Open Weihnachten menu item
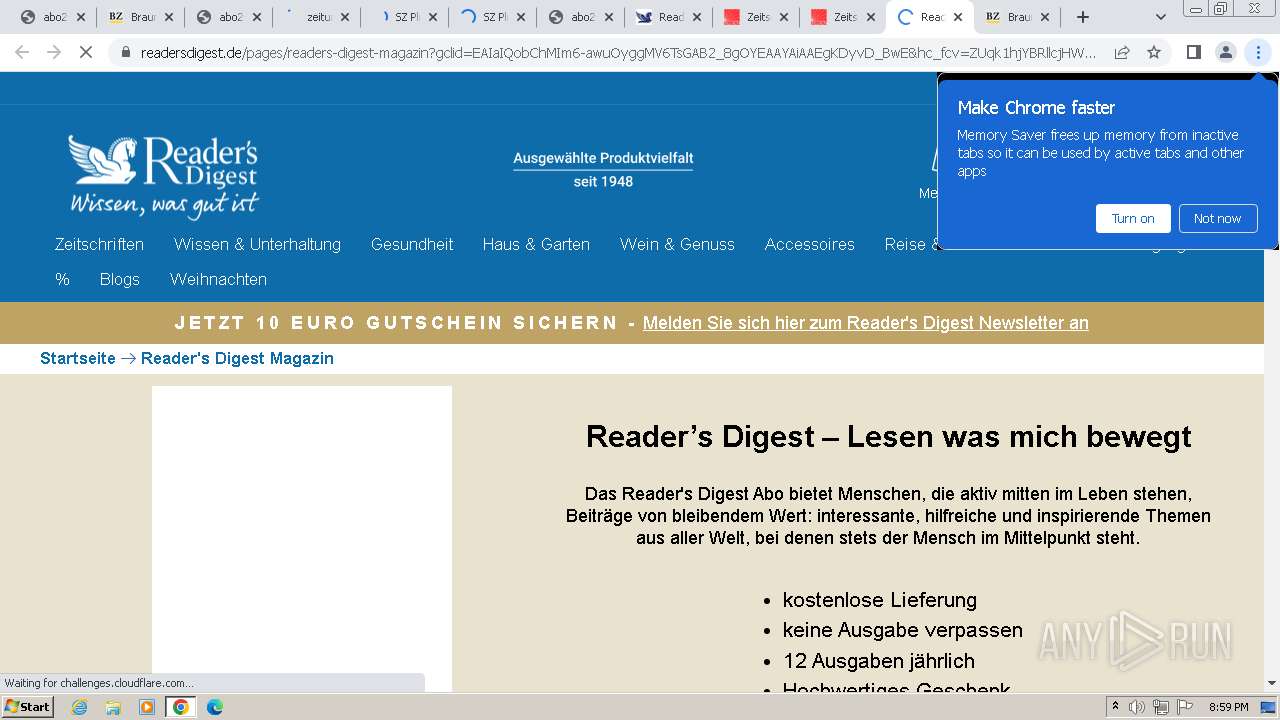This screenshot has width=1280, height=720. (218, 279)
